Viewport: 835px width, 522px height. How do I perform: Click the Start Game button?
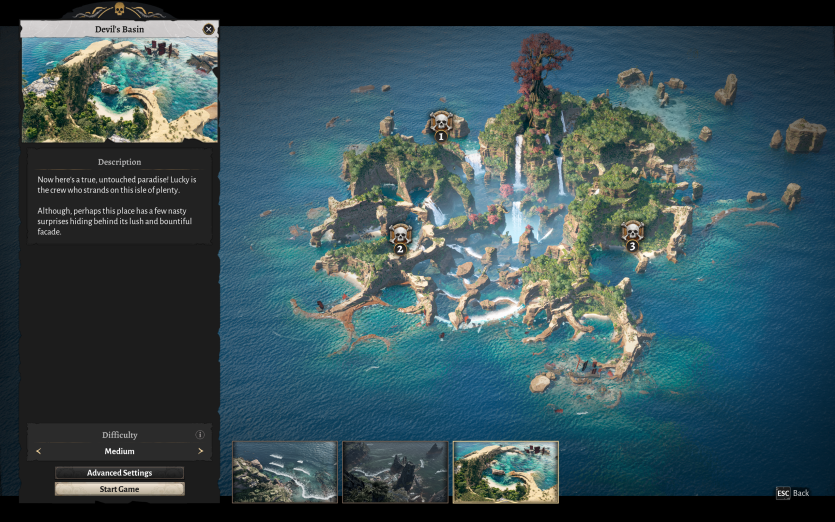pos(119,489)
